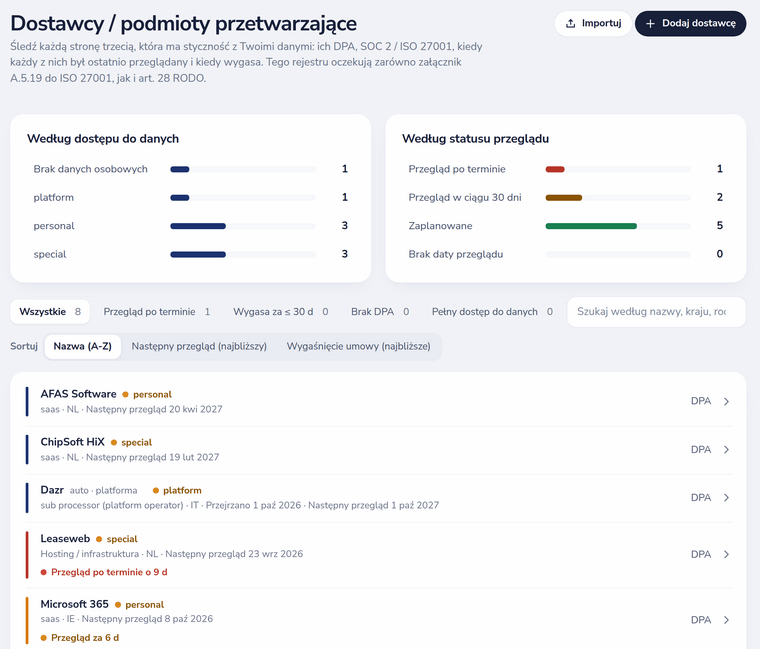760x649 pixels.
Task: Click the personal access progress bar
Action: [243, 226]
